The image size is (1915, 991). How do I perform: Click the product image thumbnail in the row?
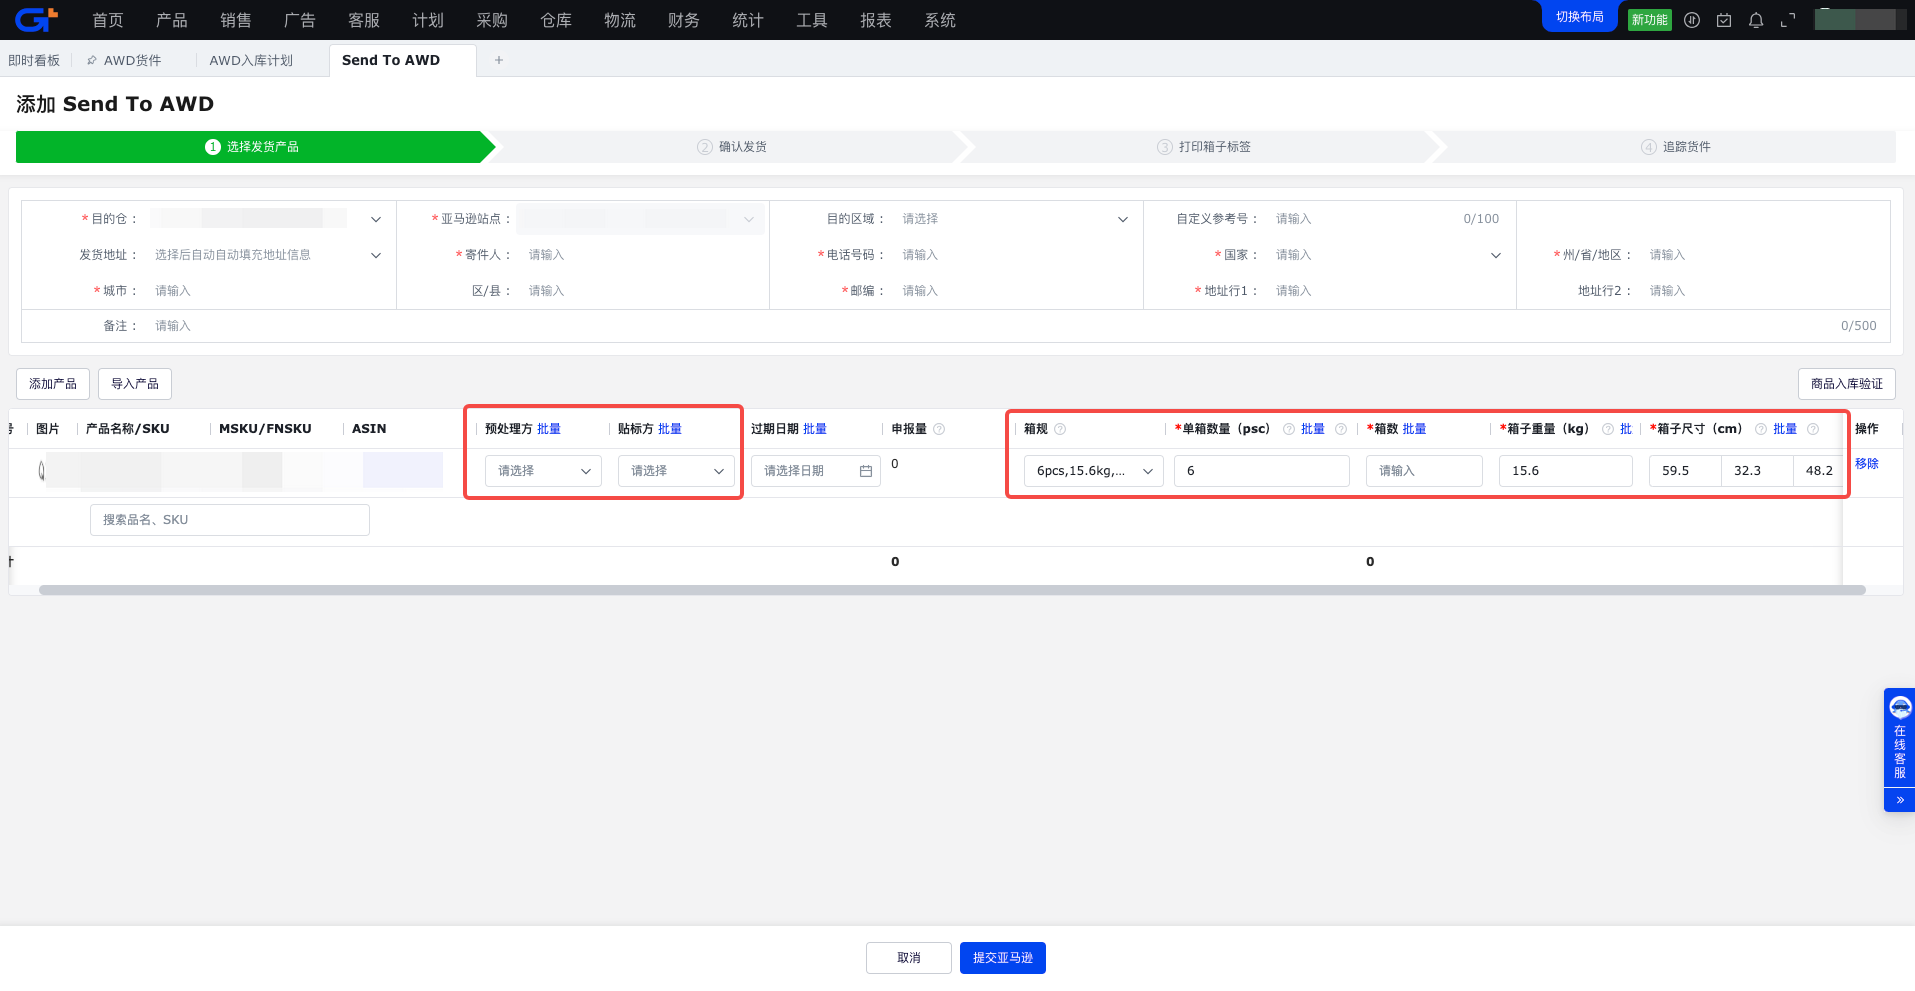point(42,470)
